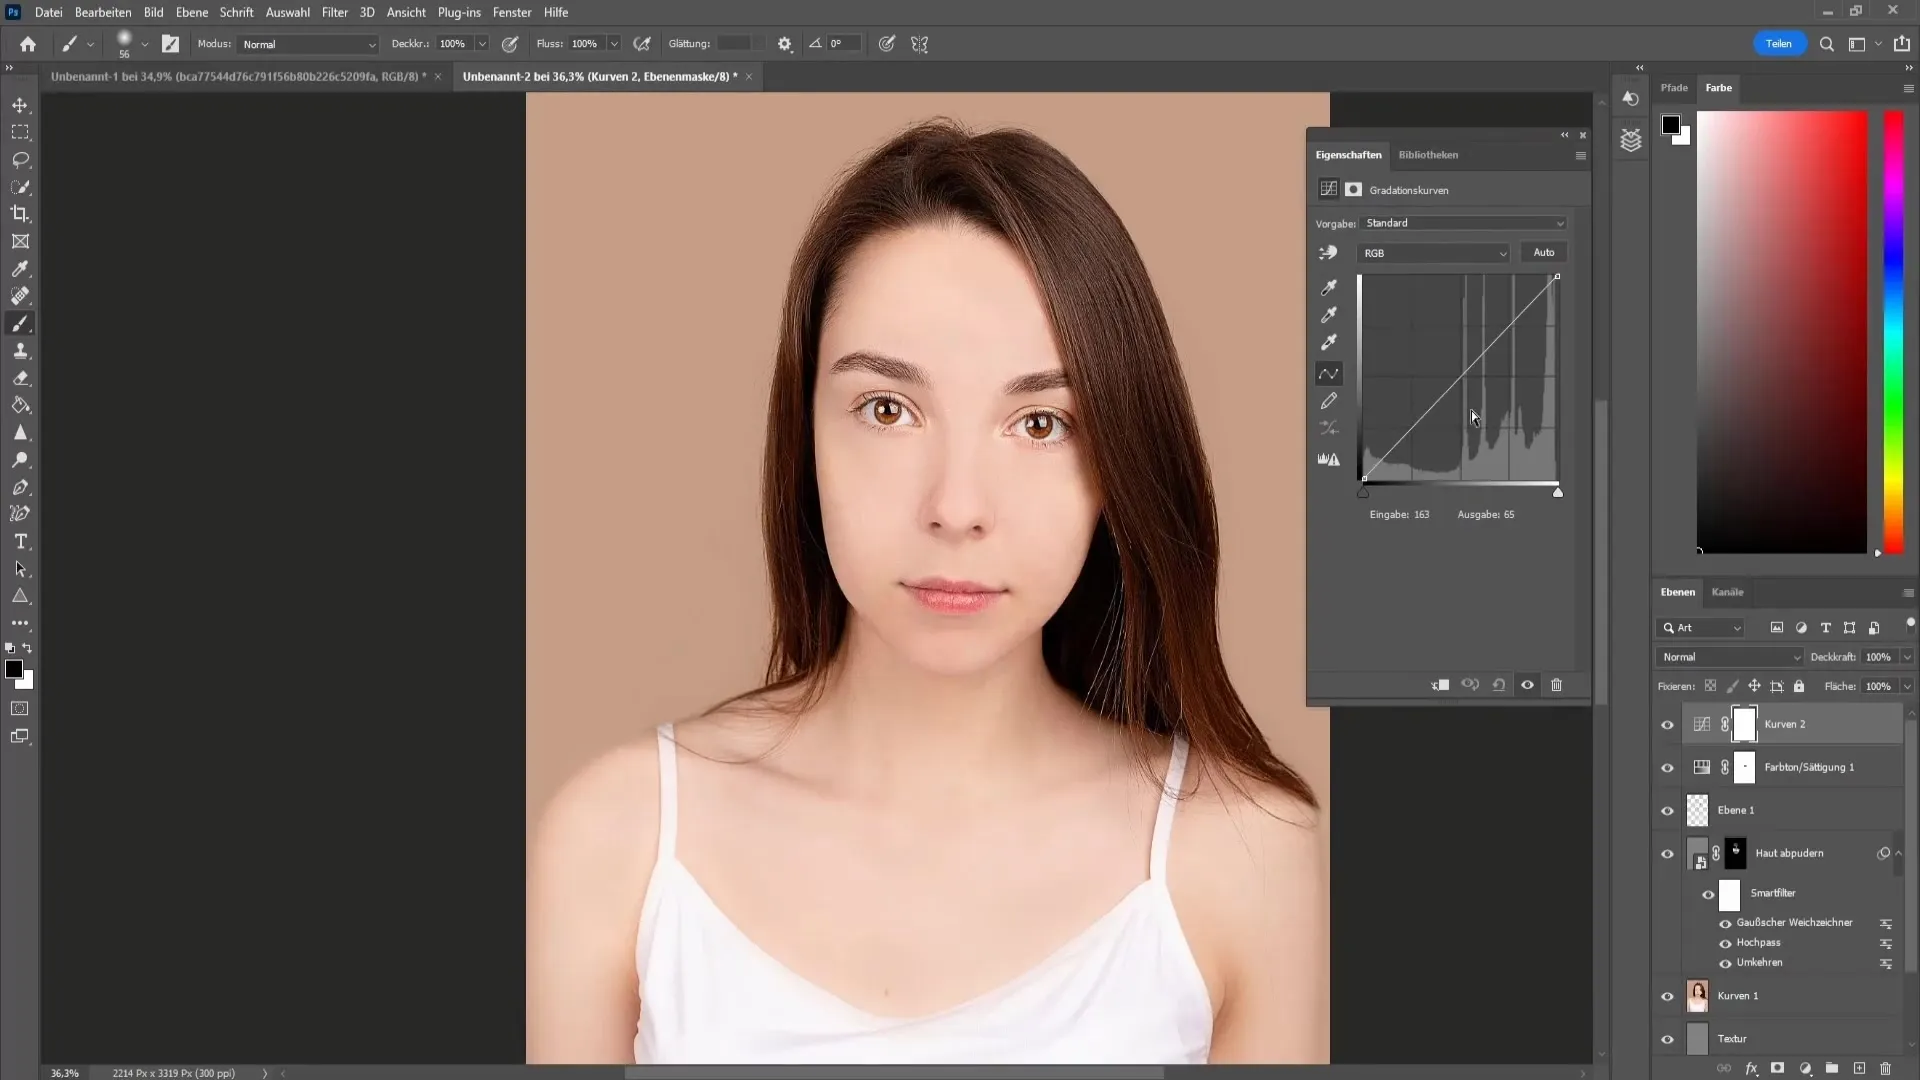The image size is (1920, 1080).
Task: Click the Kurven 2 layer mask thumbnail
Action: tap(1744, 725)
